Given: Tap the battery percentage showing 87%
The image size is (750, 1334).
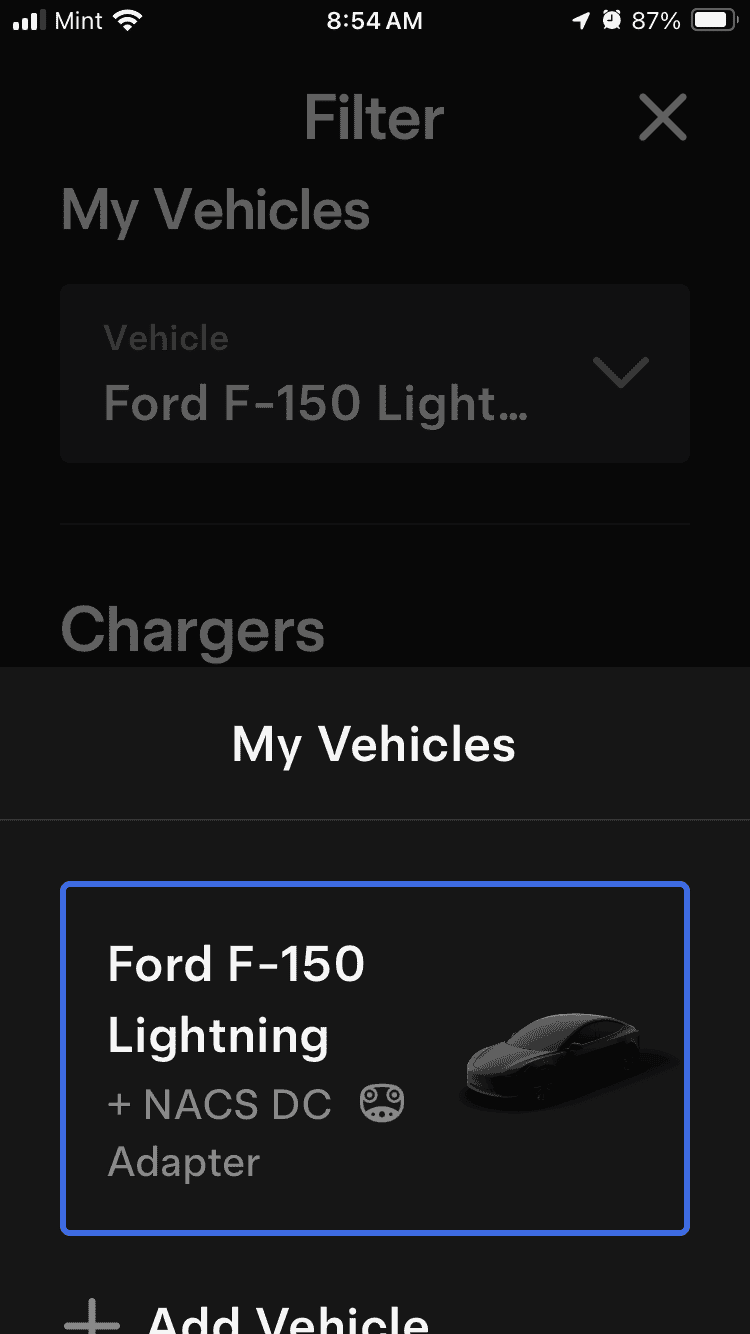Looking at the screenshot, I should (x=655, y=19).
